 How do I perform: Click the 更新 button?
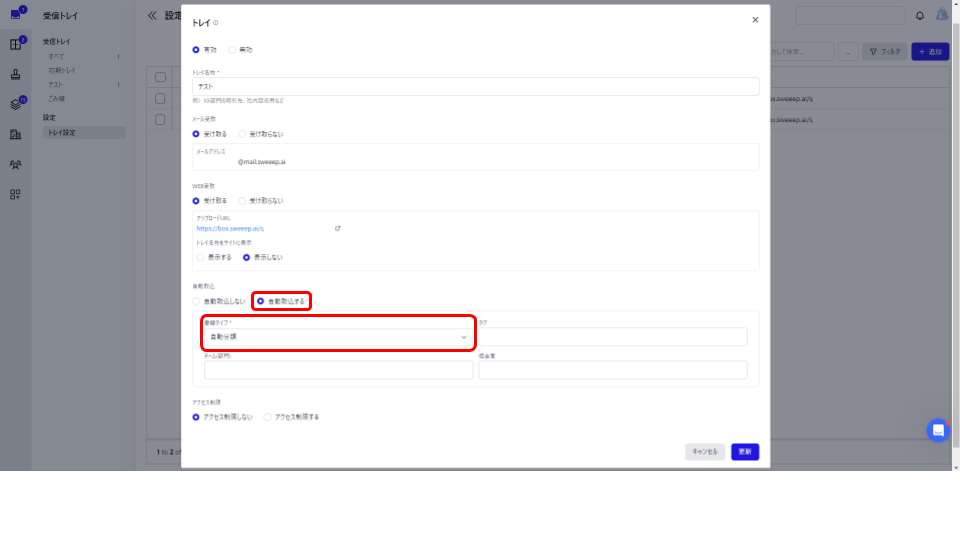point(744,452)
